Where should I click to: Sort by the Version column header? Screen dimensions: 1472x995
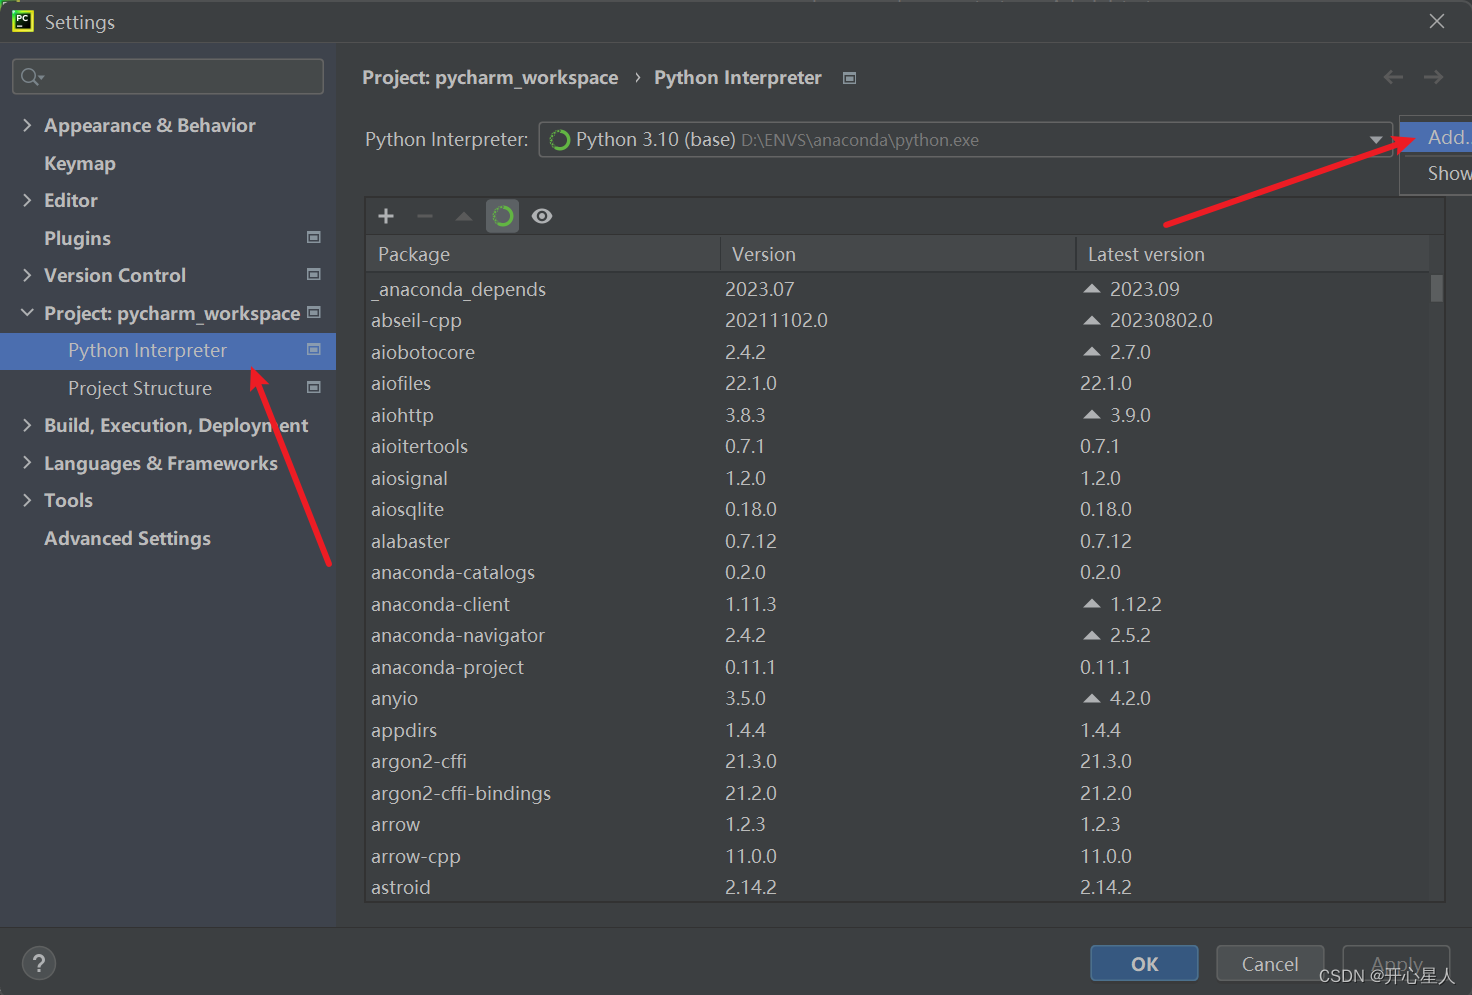coord(898,254)
